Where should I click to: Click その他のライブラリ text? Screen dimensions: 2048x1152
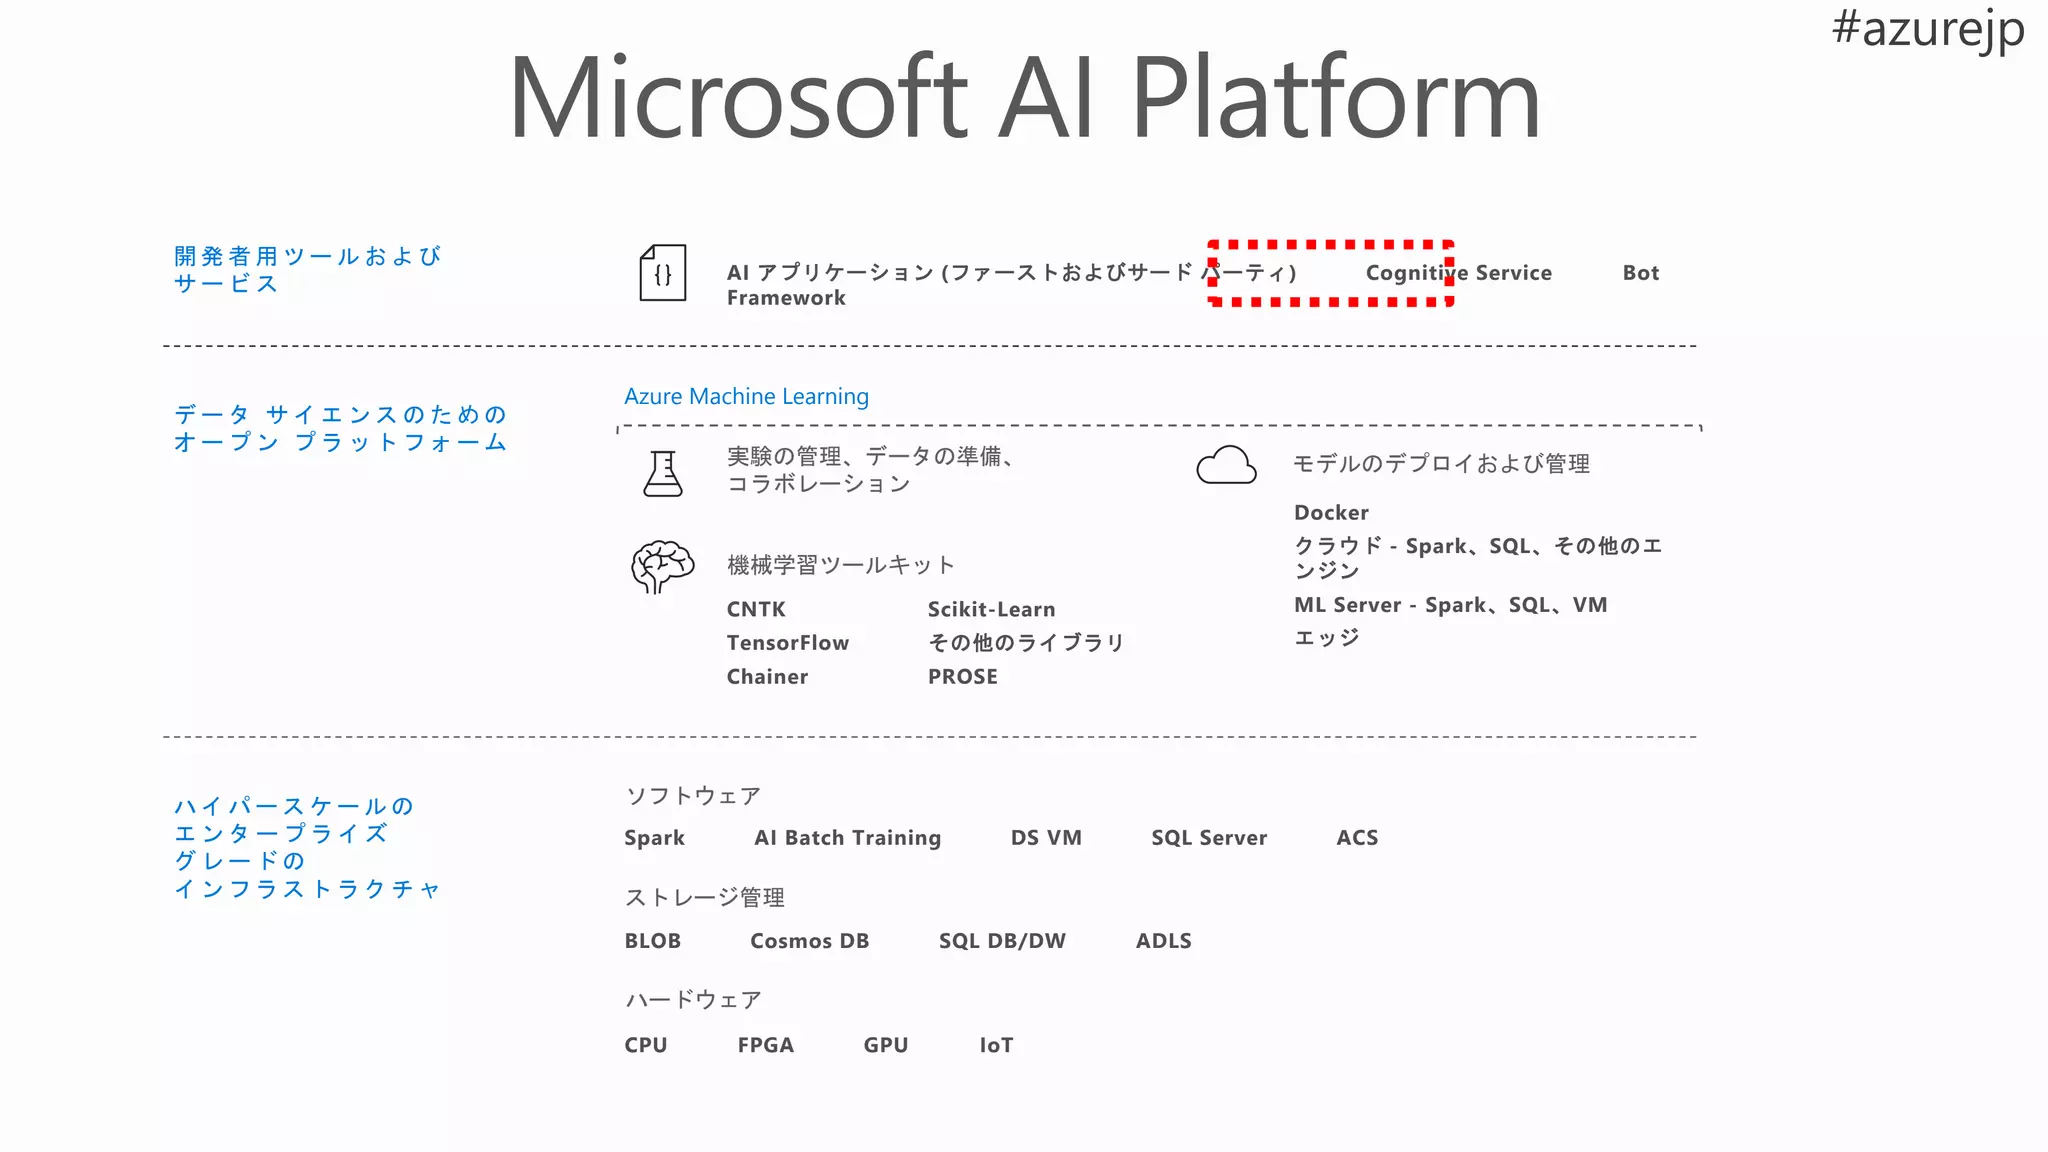[1026, 643]
